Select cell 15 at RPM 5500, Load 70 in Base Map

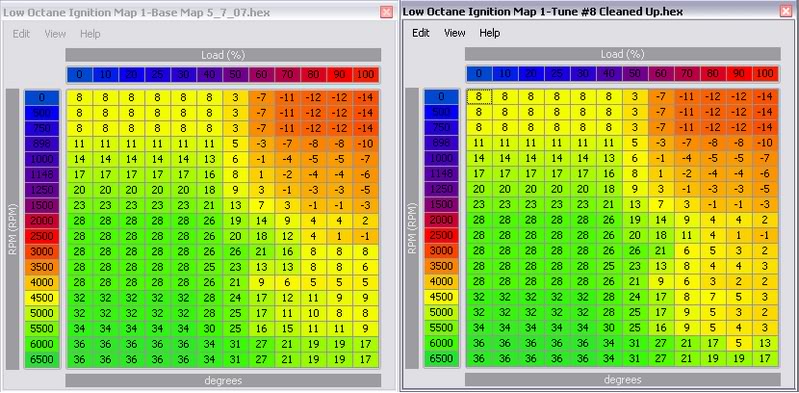pyautogui.click(x=287, y=328)
